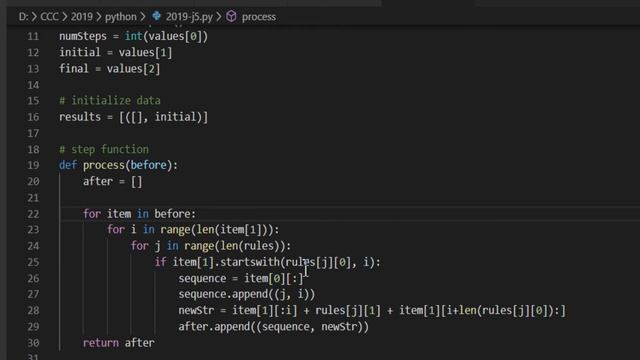Select the 2019-j5.py breadcrumb item
Viewport: 640px width, 360px height.
[x=189, y=17]
